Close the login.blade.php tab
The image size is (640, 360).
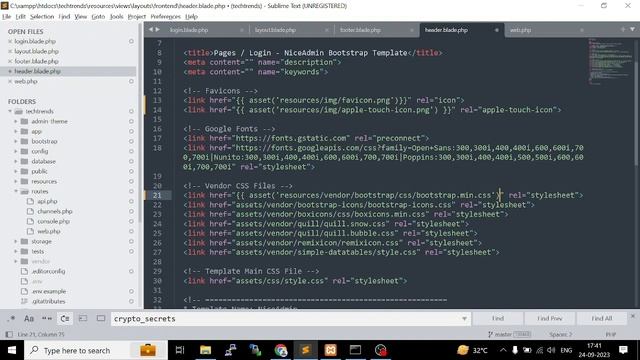click(242, 30)
